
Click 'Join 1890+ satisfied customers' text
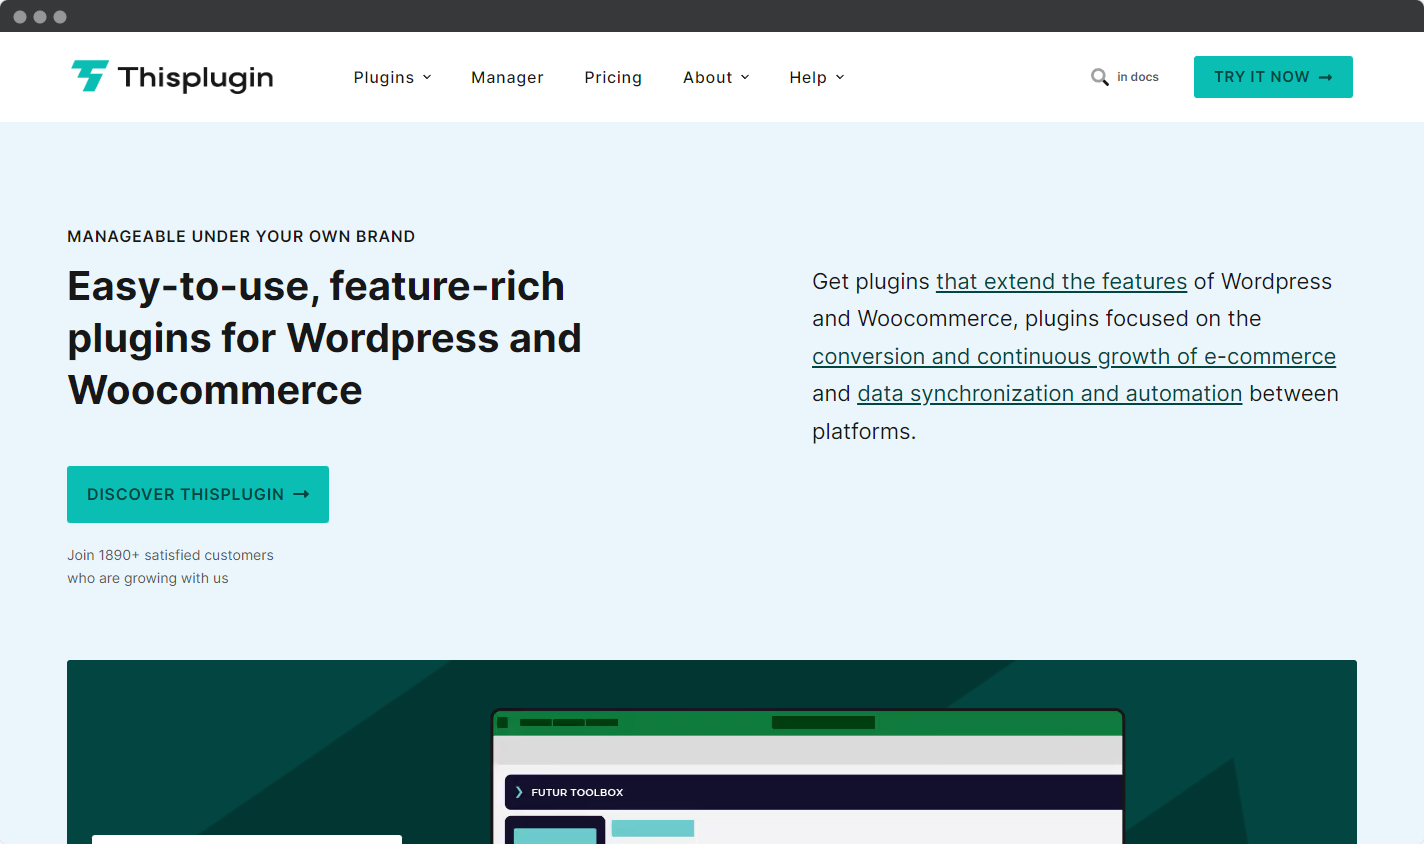[170, 555]
